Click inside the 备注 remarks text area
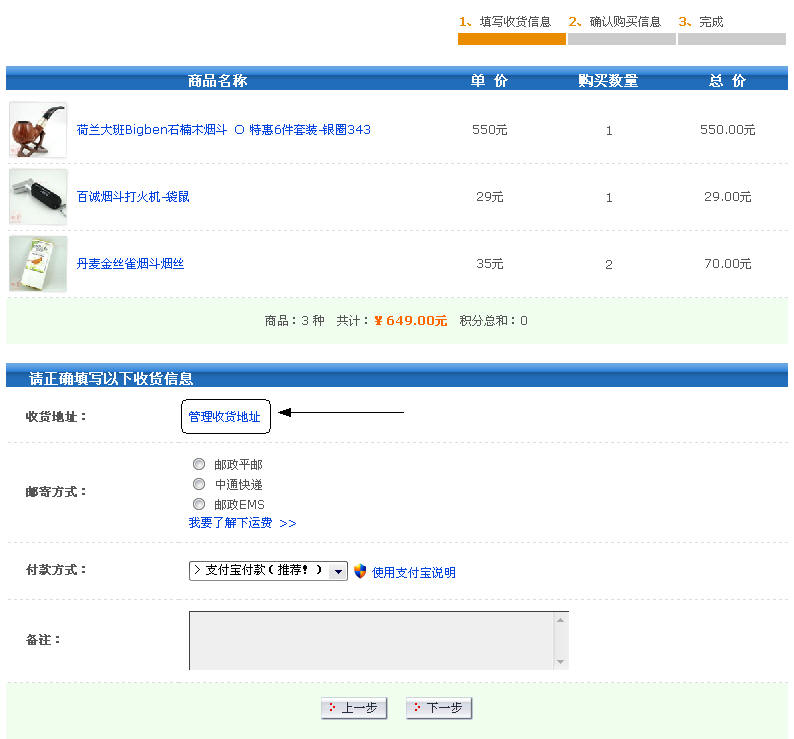 point(370,640)
